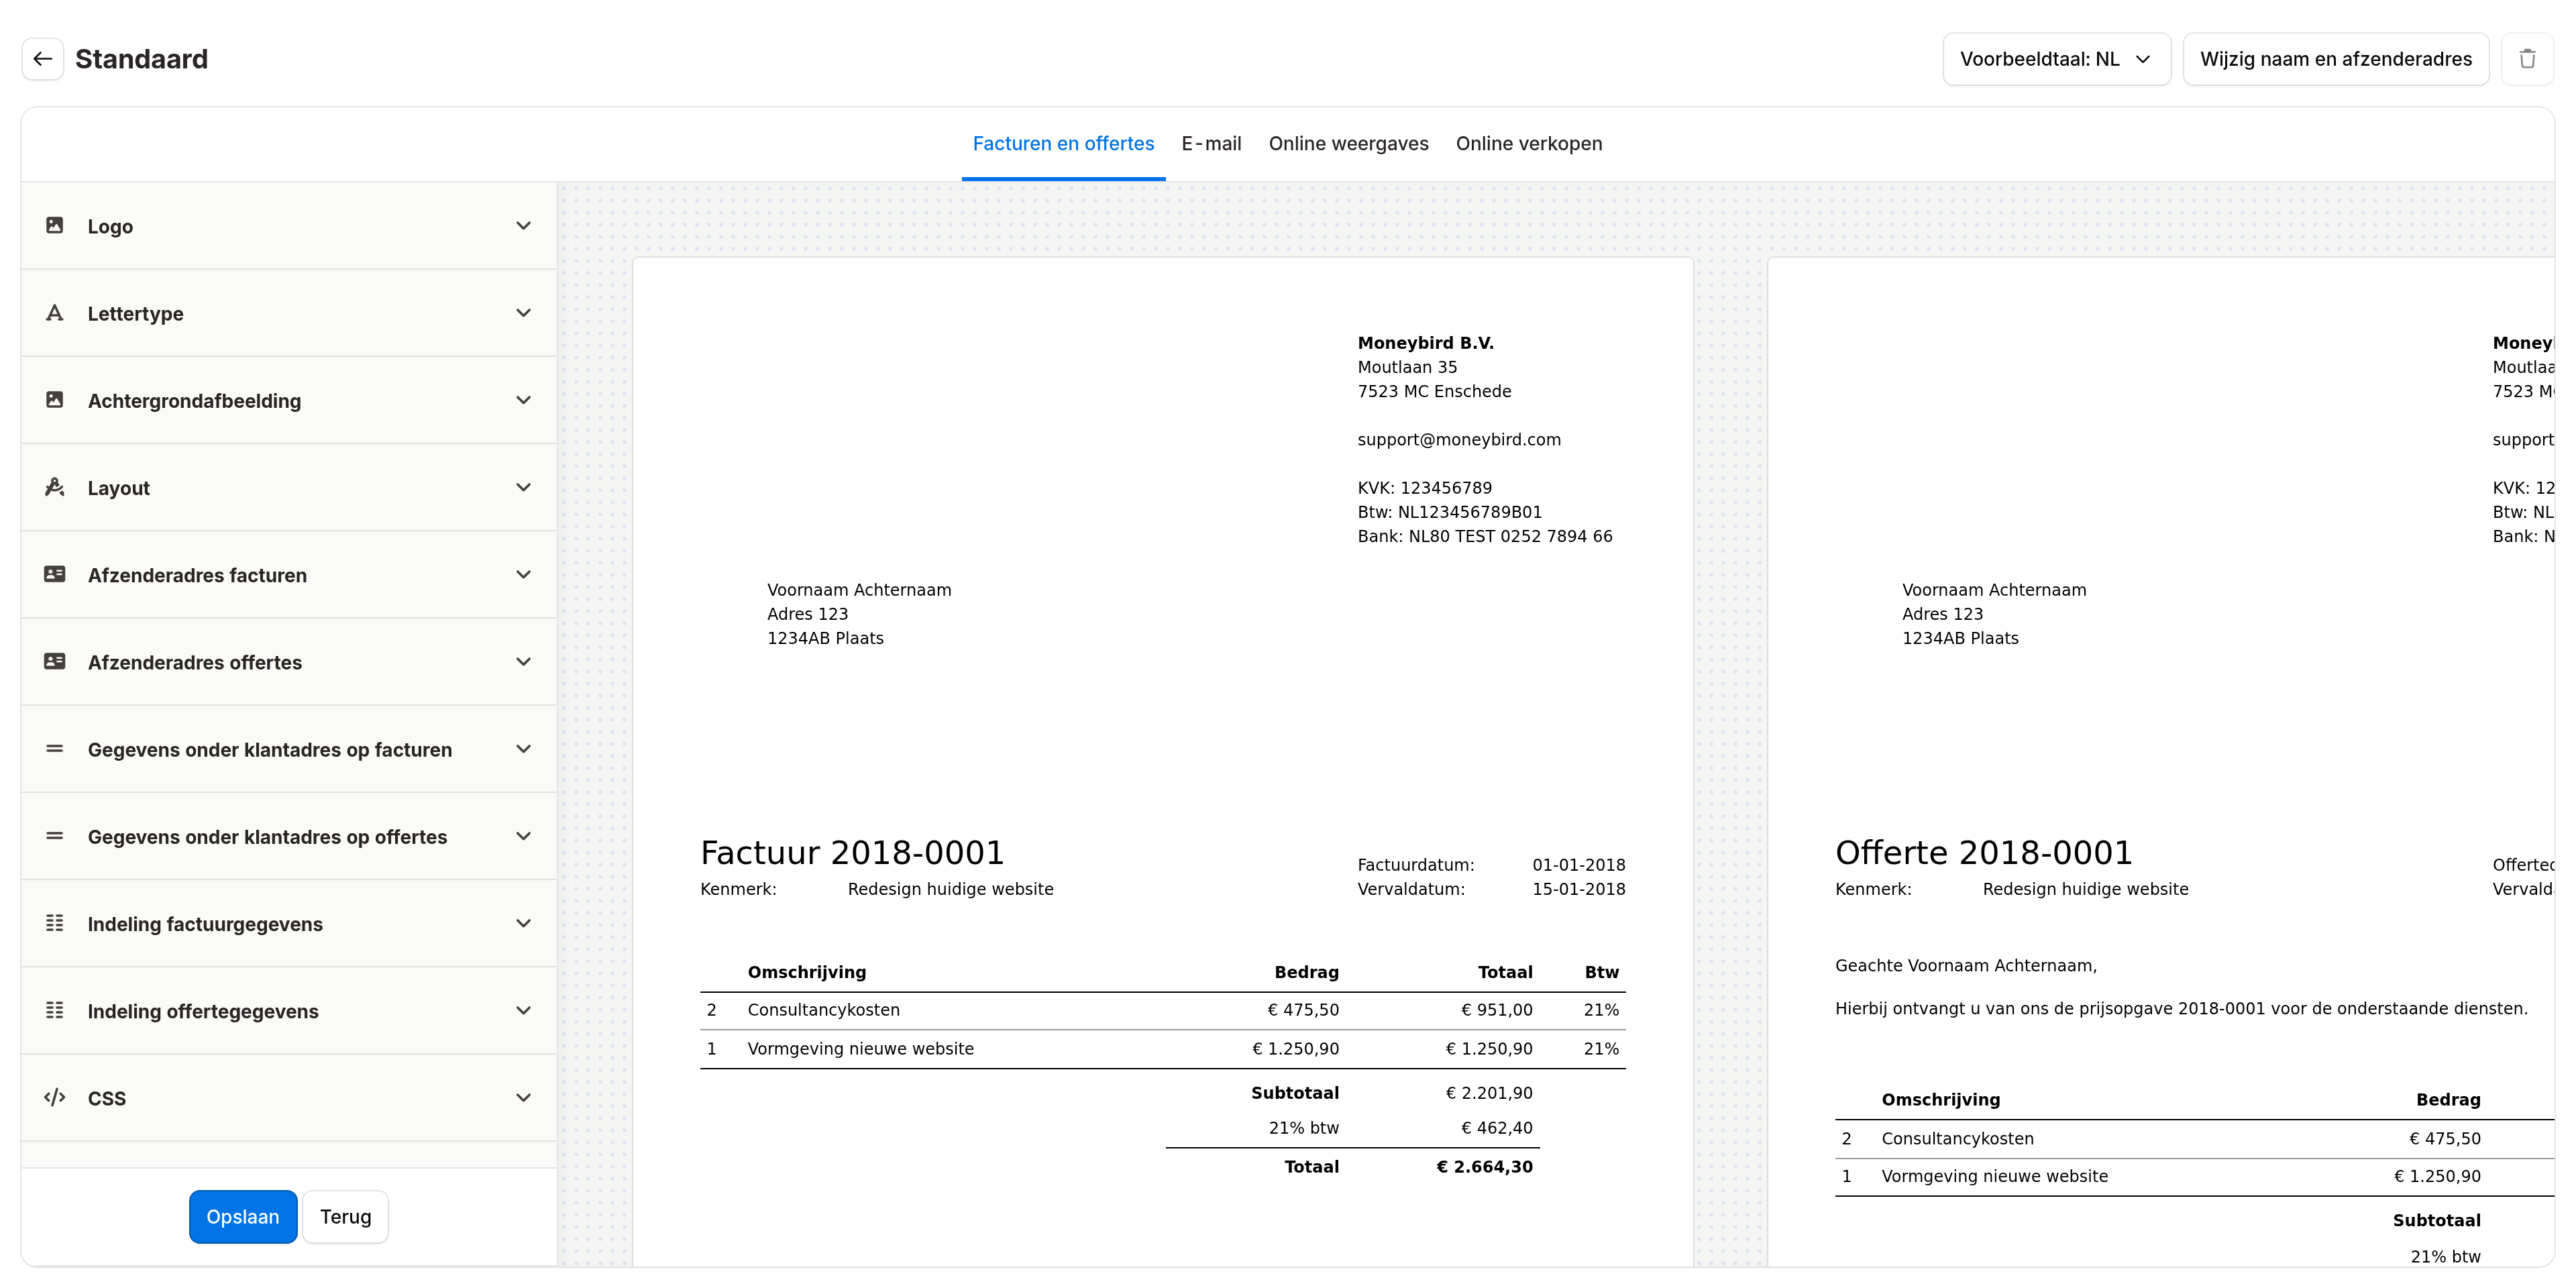The width and height of the screenshot is (2576, 1288).
Task: Expand the Achtergrondafbeelding chevron
Action: 523,400
